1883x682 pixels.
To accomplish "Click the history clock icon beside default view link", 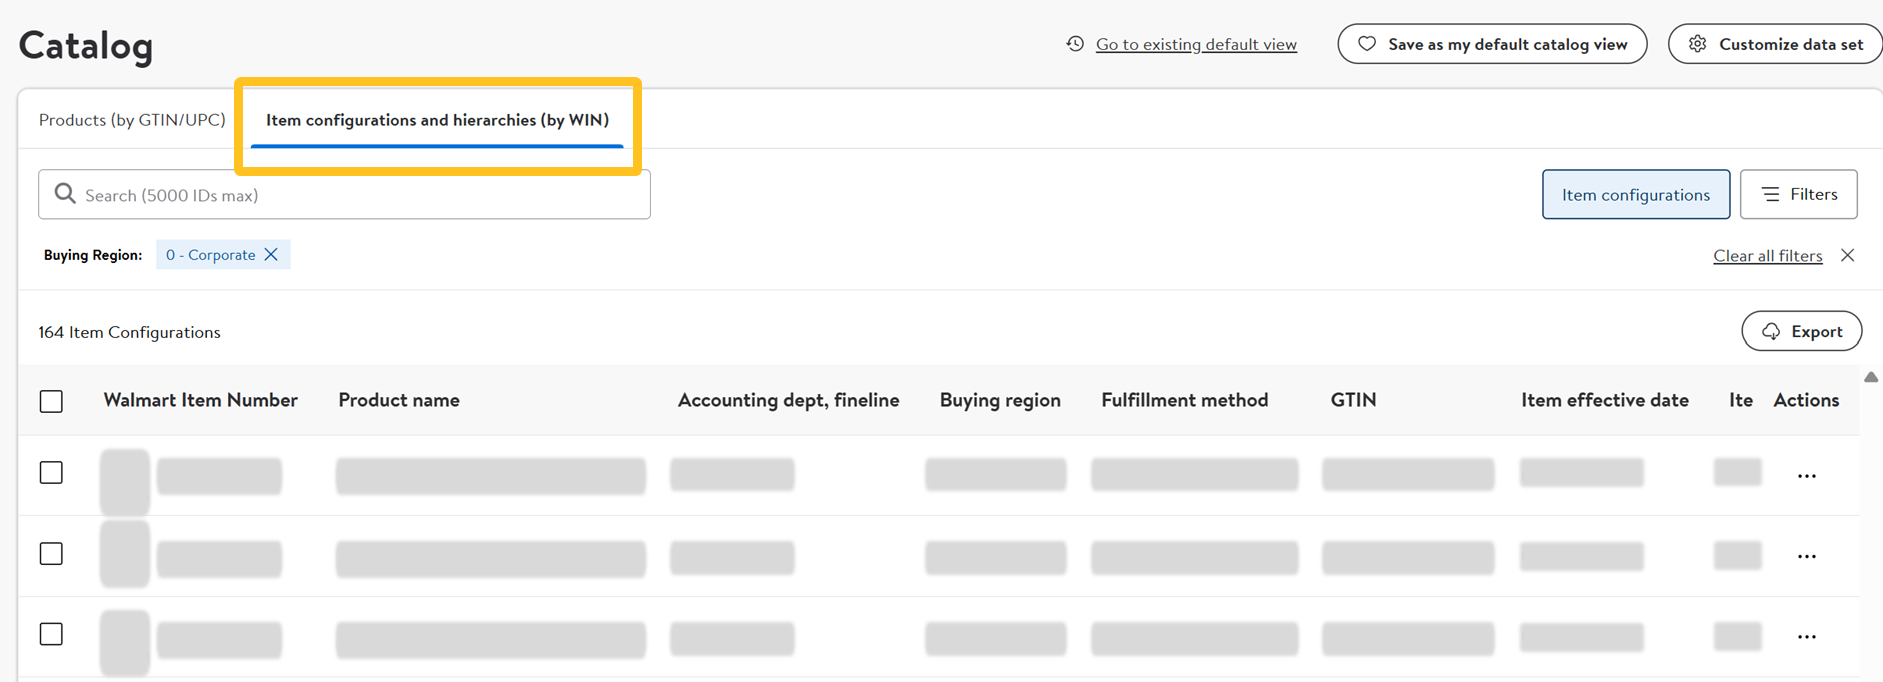I will (x=1075, y=44).
